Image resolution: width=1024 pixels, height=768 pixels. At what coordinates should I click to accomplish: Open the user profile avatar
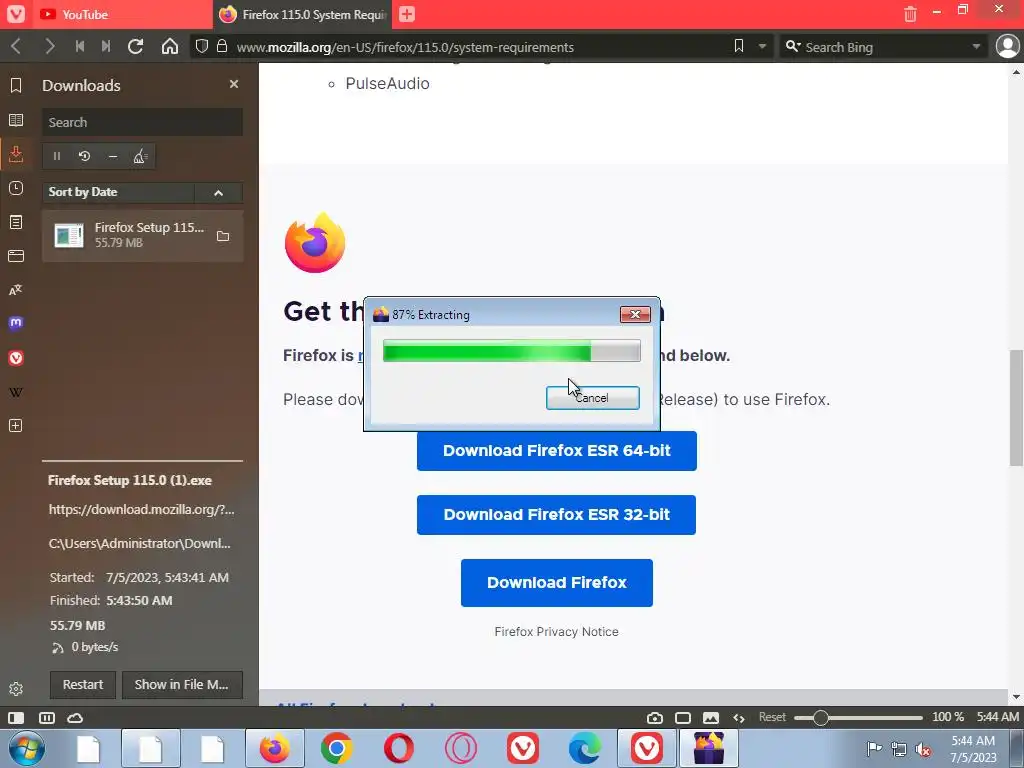point(1007,46)
